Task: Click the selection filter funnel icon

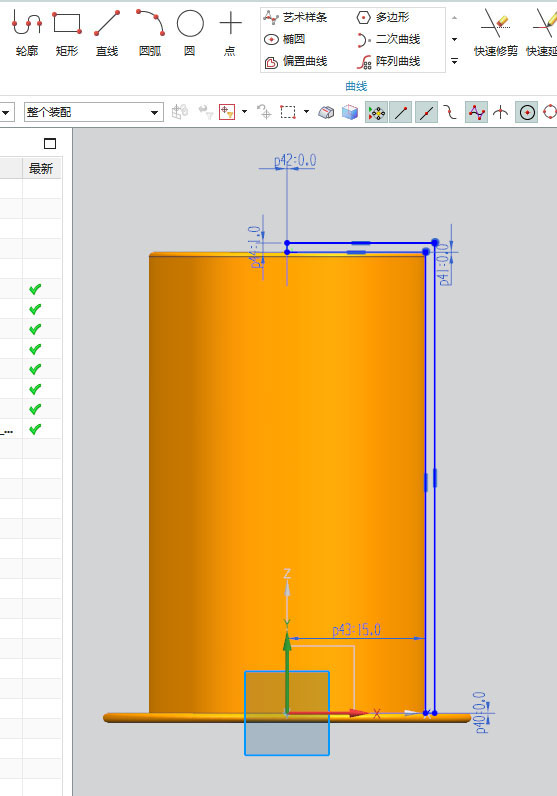Action: pos(227,112)
